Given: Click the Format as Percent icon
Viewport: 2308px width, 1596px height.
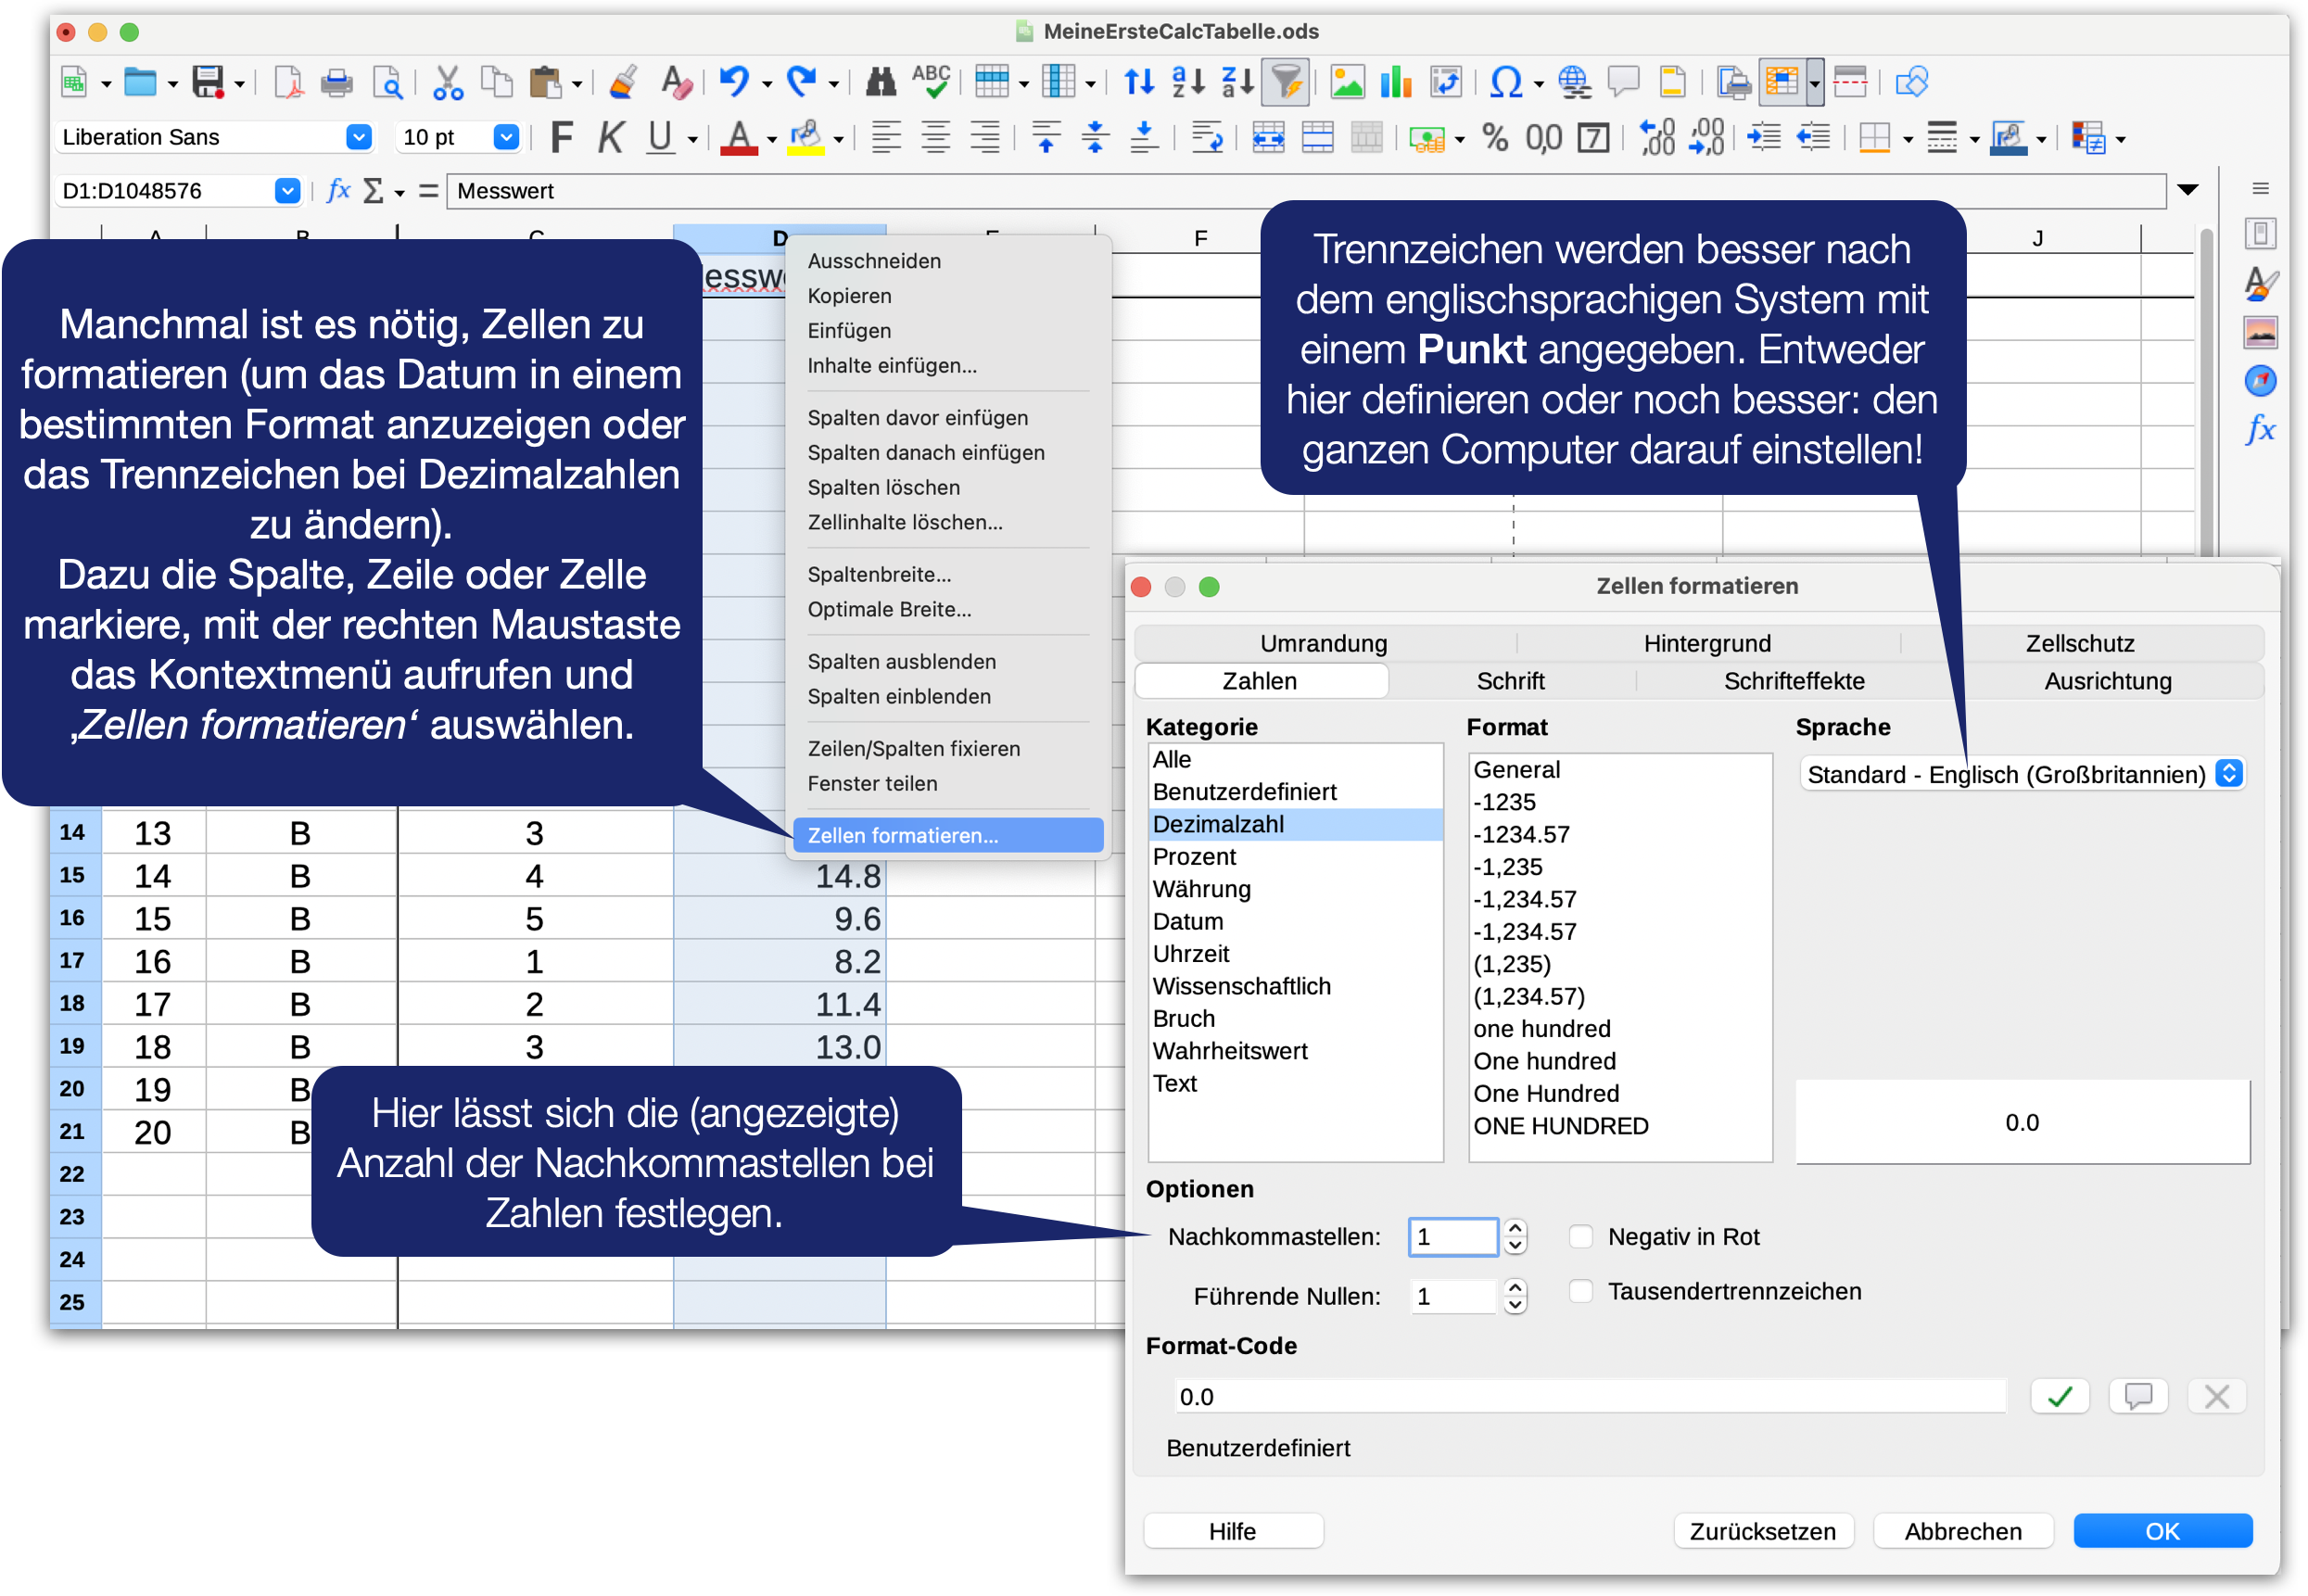Looking at the screenshot, I should 1495,137.
